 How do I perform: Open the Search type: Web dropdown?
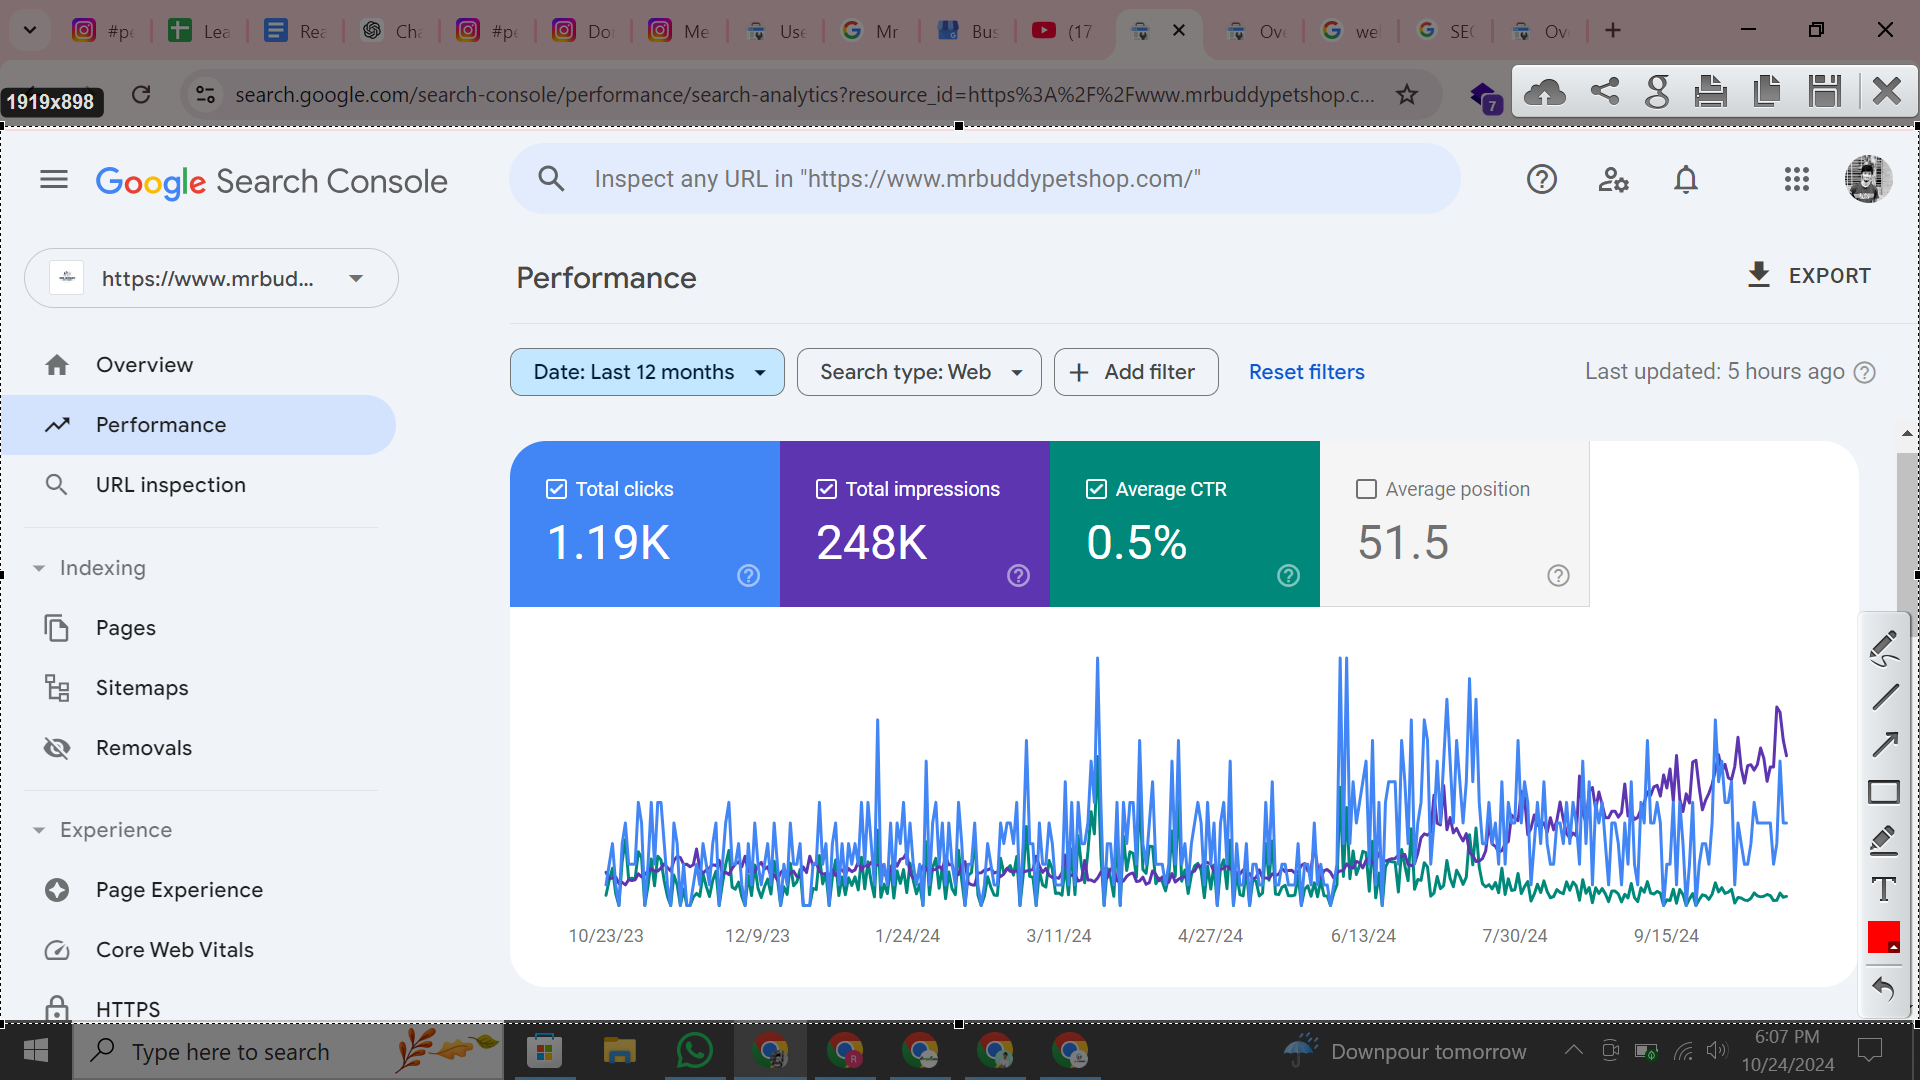click(x=918, y=372)
